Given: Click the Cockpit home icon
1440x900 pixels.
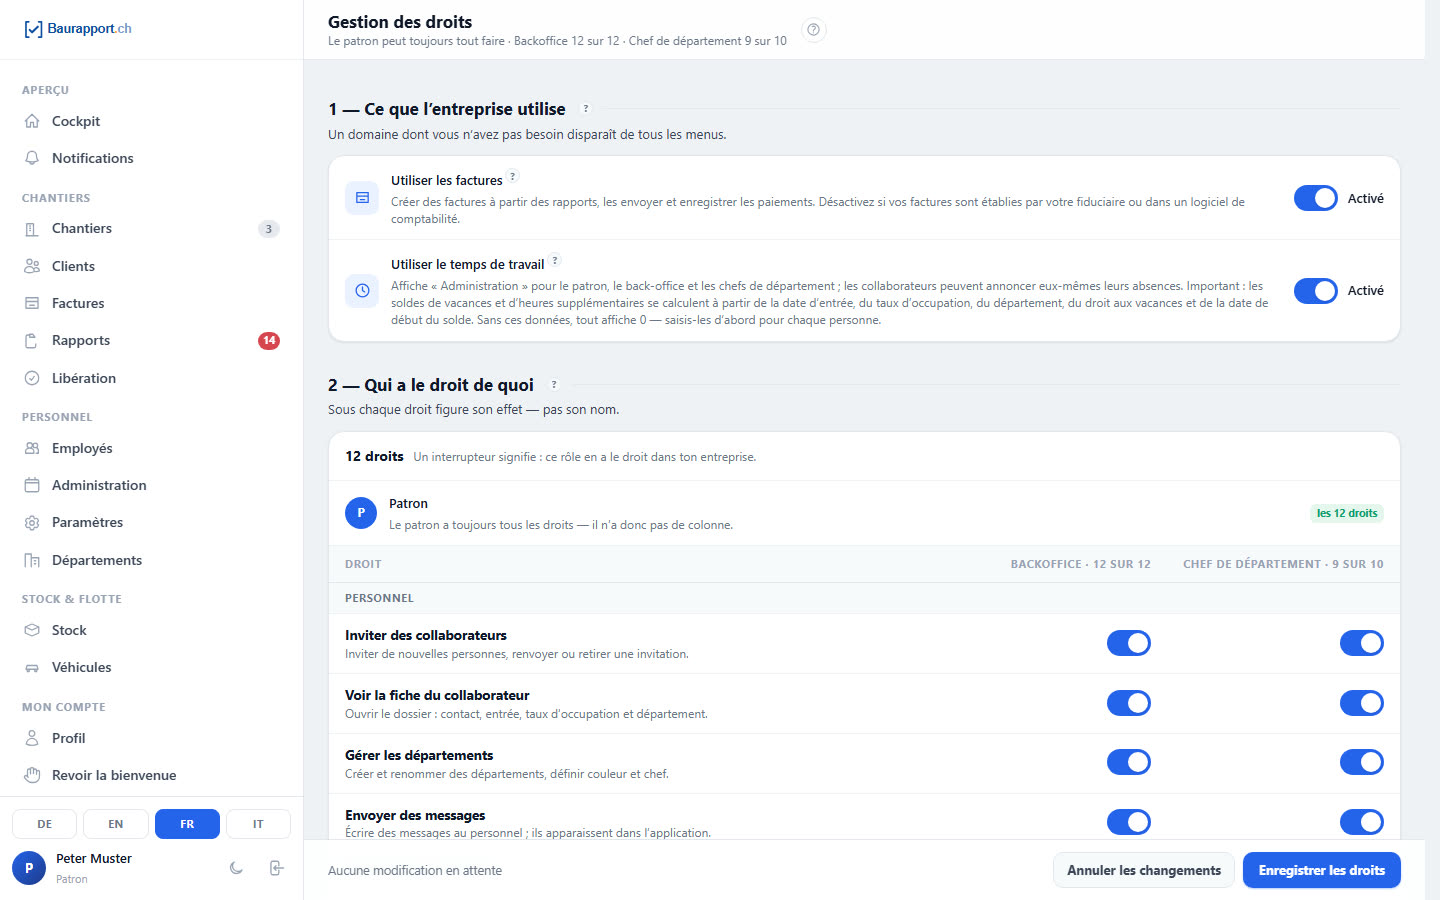Looking at the screenshot, I should click(32, 121).
